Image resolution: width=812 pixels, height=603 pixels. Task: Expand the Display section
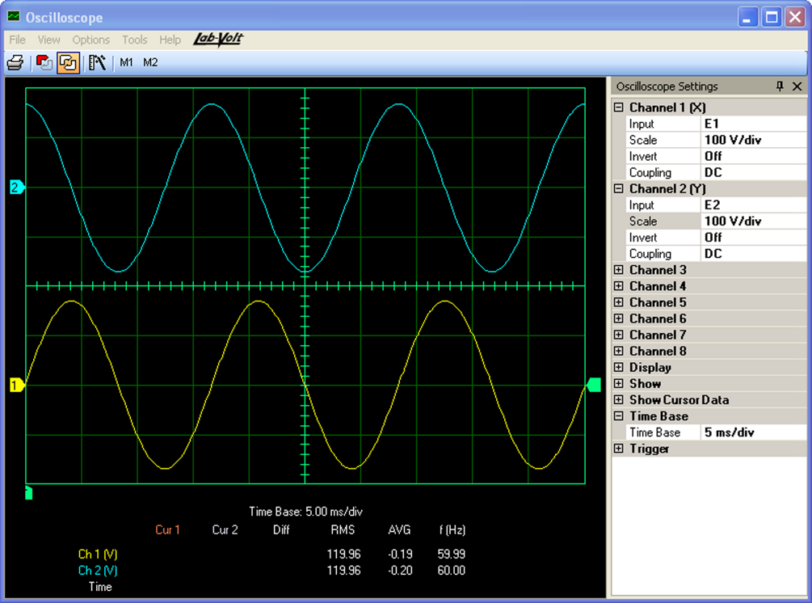[618, 367]
